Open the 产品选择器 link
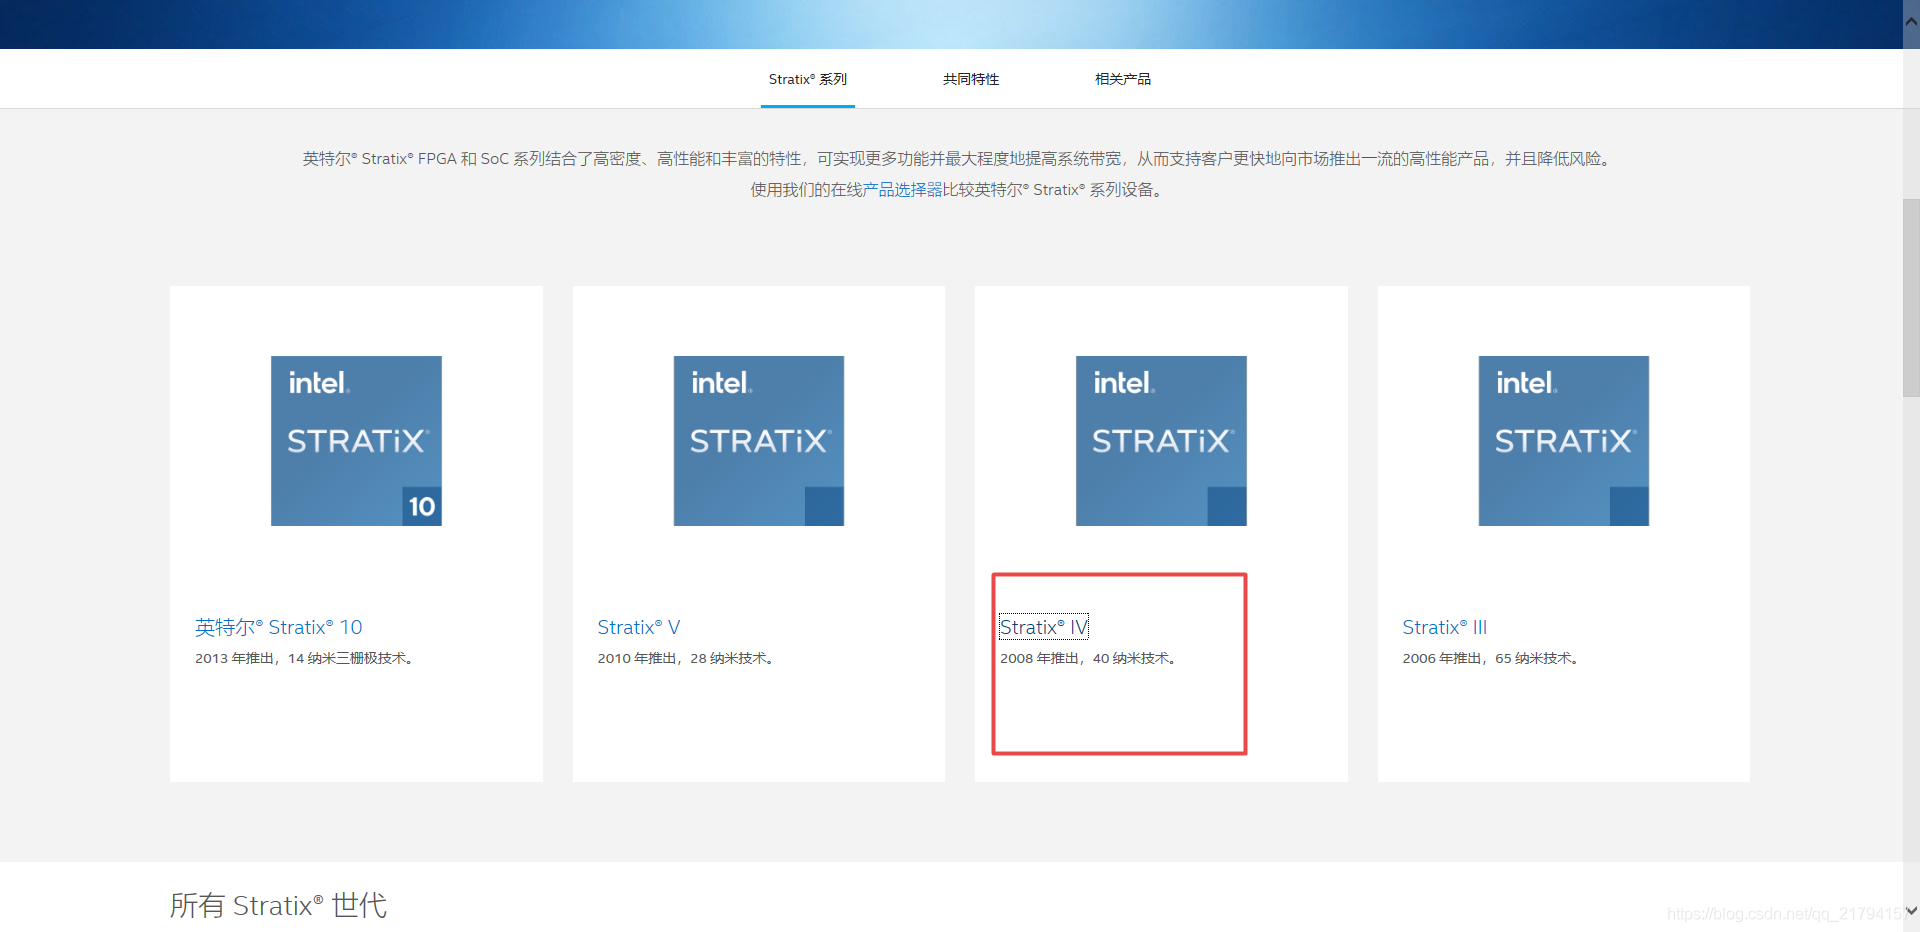 point(902,190)
